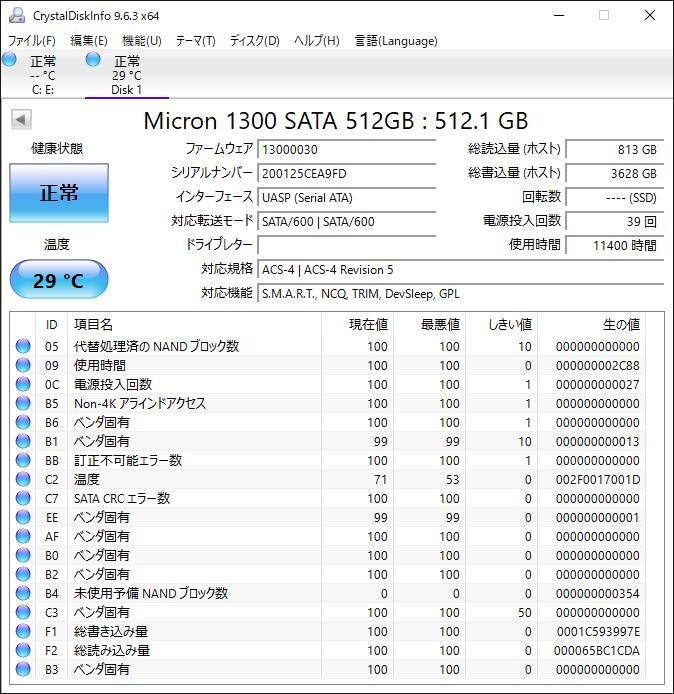Click status orb of row F1 総書き込み量
Screen dimensions: 674x694
click(x=23, y=632)
